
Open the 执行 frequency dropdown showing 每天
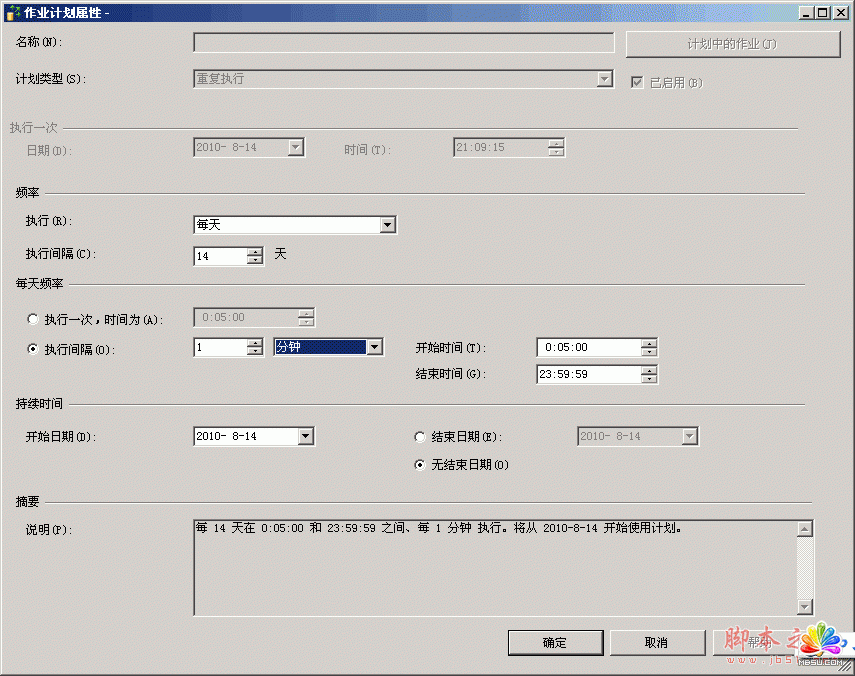388,226
